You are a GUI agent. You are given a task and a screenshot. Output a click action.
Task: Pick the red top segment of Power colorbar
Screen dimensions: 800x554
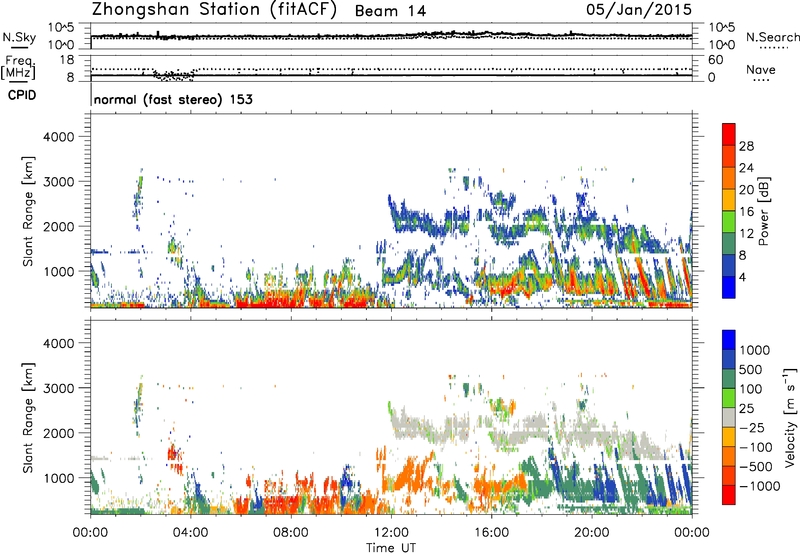pos(729,134)
